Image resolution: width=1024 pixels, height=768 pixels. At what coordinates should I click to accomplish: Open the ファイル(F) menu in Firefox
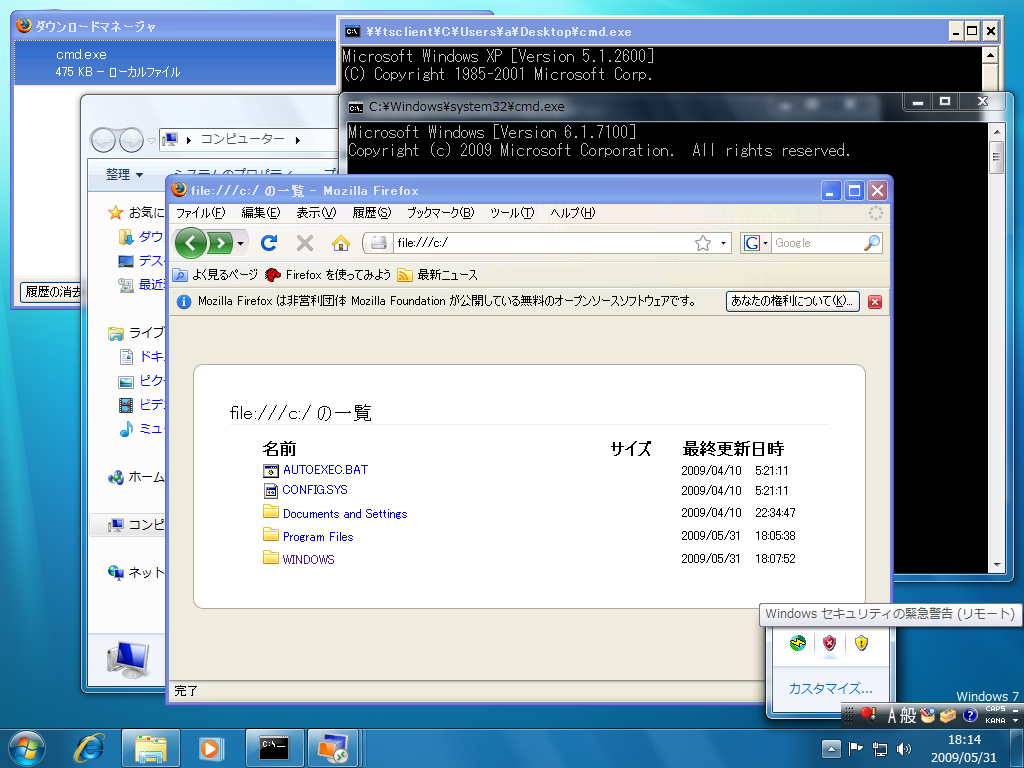[x=200, y=213]
